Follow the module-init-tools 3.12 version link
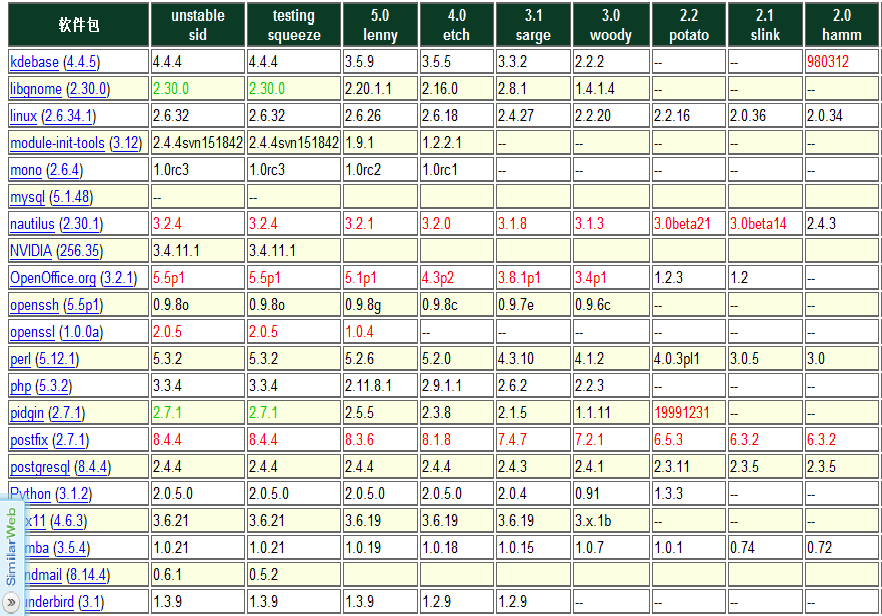This screenshot has height=616, width=882. [125, 143]
